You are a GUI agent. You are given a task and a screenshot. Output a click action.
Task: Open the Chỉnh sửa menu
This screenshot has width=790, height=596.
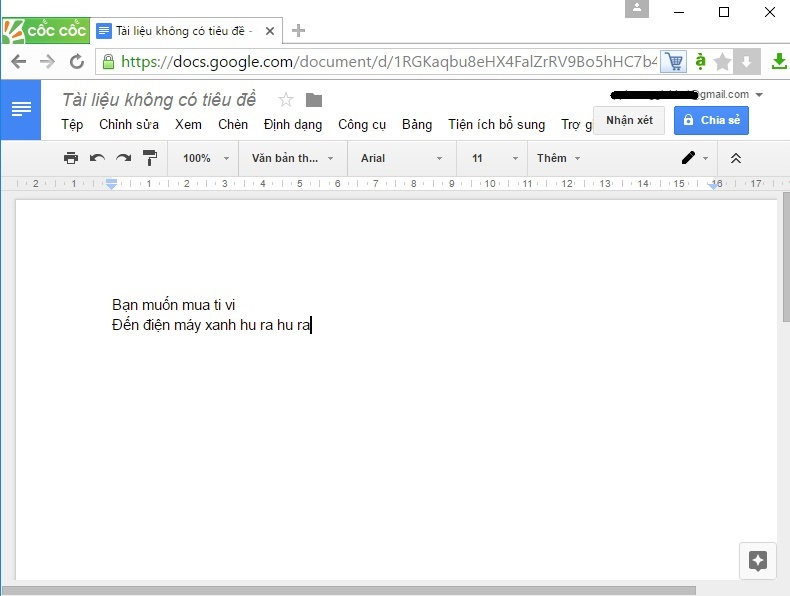point(129,124)
